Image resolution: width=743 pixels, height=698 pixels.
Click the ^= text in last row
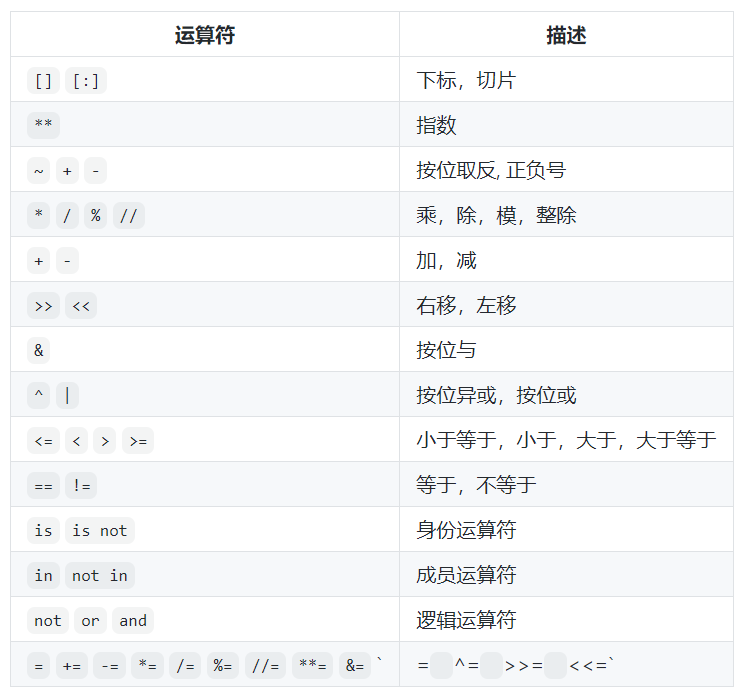[x=467, y=665]
